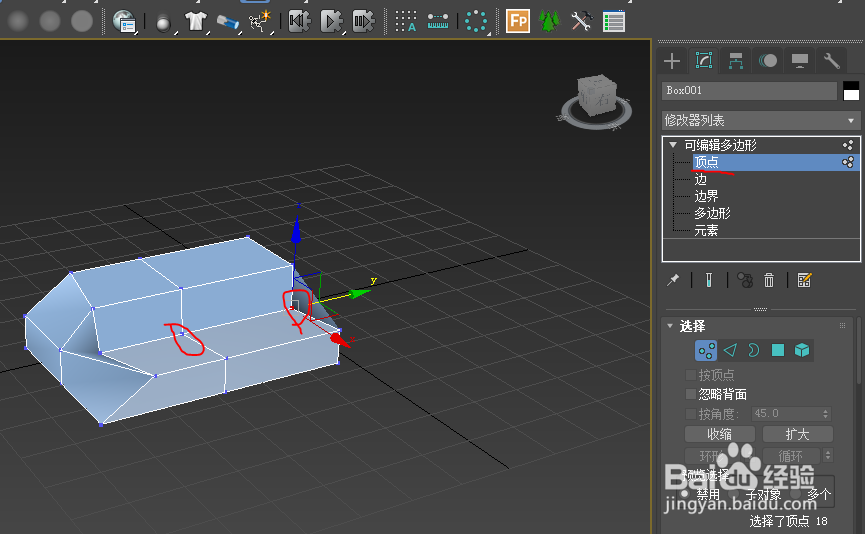Screen dimensions: 865x534
Task: Activate the polygon selection square icon
Action: (778, 350)
